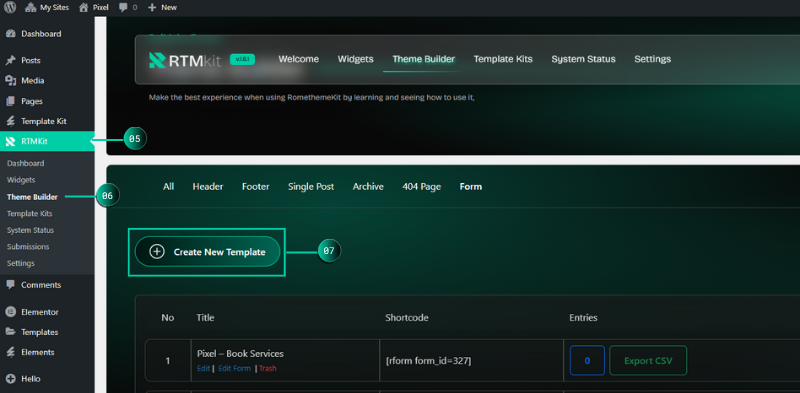Open System Status submenu item
The image size is (800, 393).
pos(30,230)
